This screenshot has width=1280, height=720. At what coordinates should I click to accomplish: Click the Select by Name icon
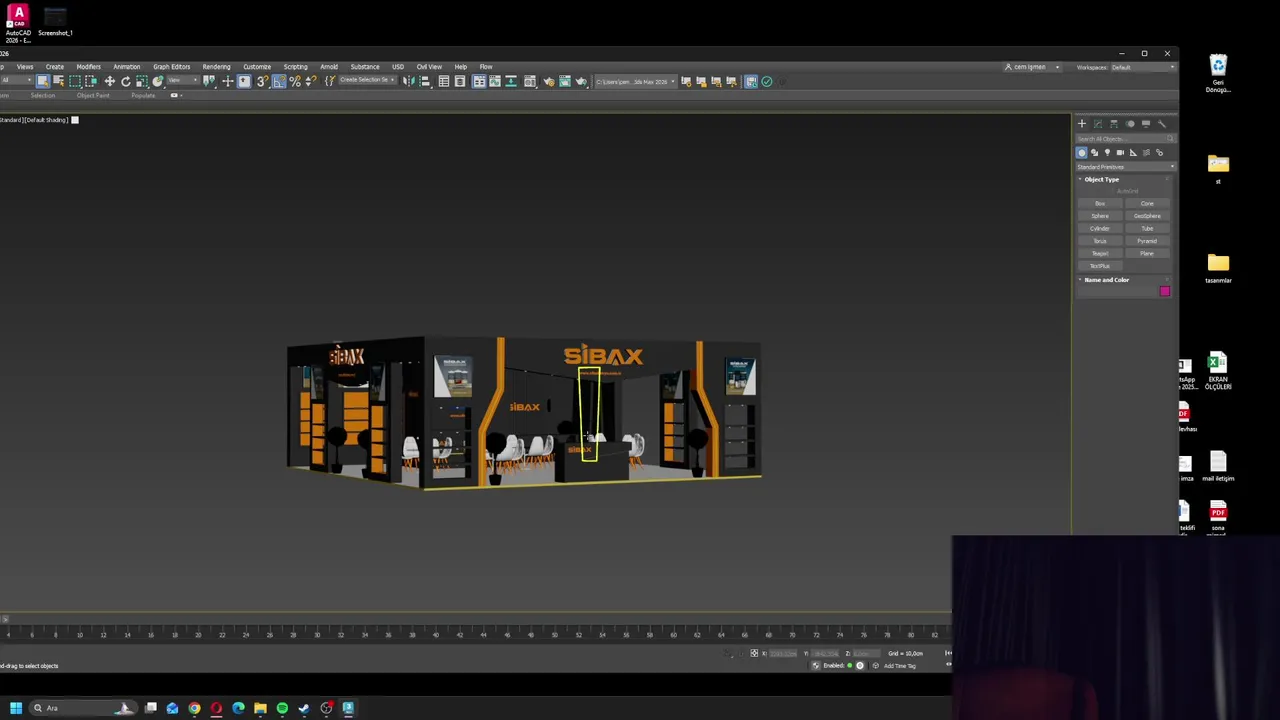[x=58, y=82]
